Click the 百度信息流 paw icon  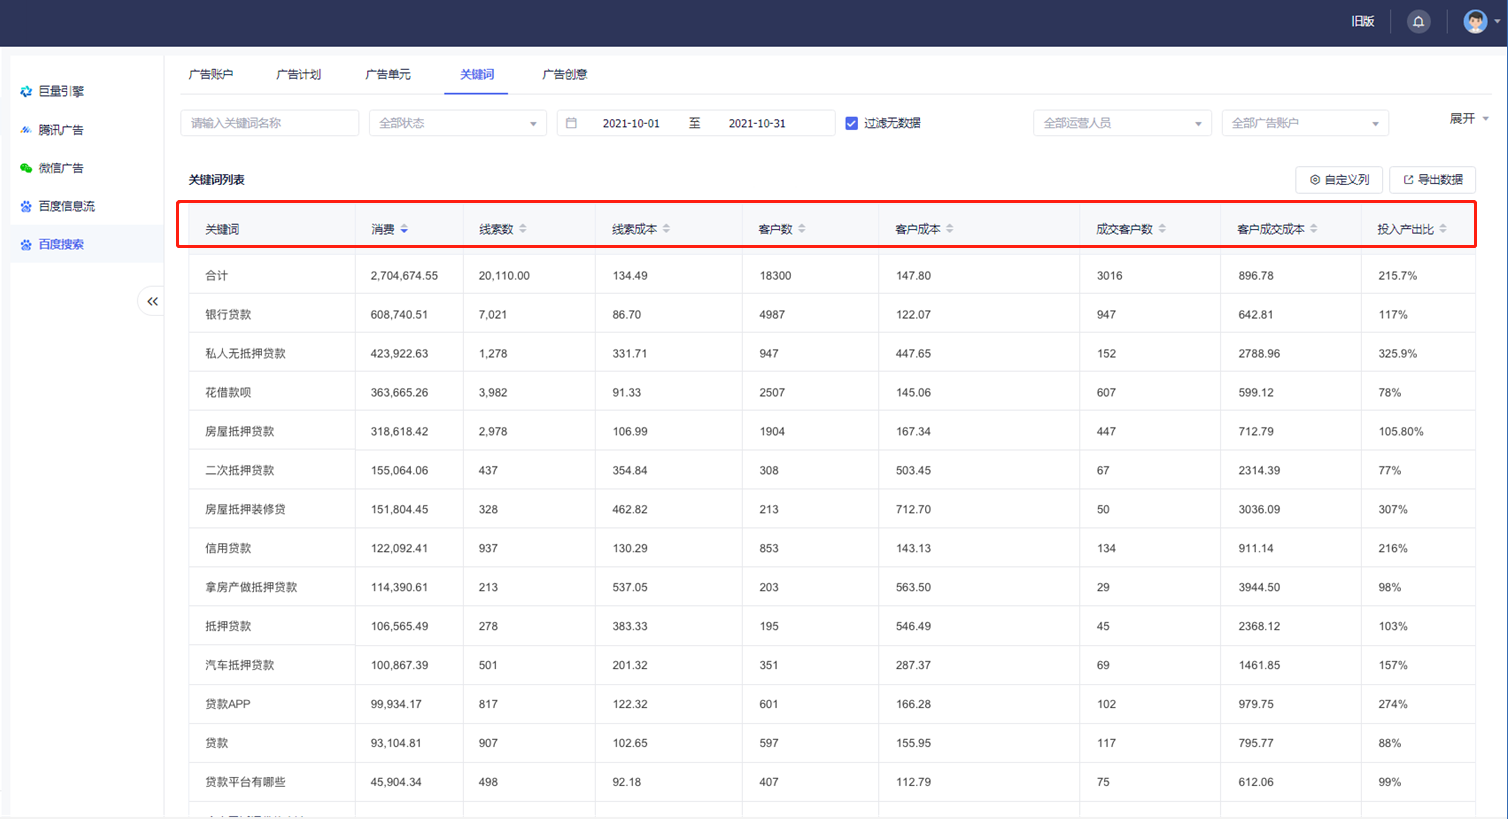[x=26, y=206]
